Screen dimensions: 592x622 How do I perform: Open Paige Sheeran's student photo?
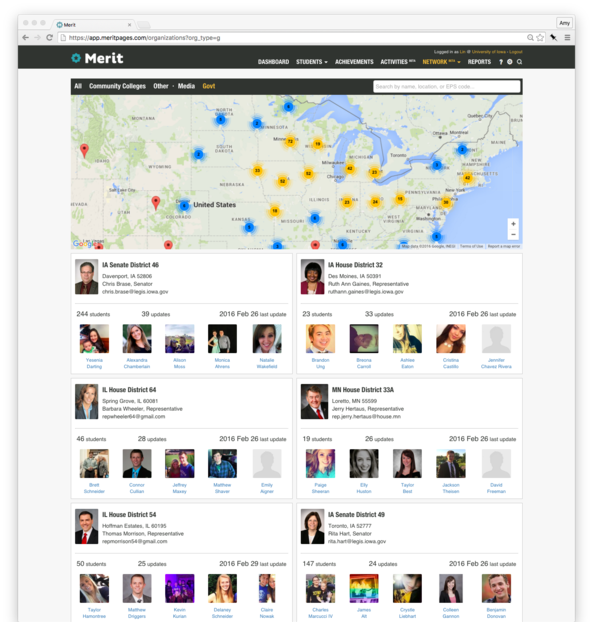click(x=320, y=463)
